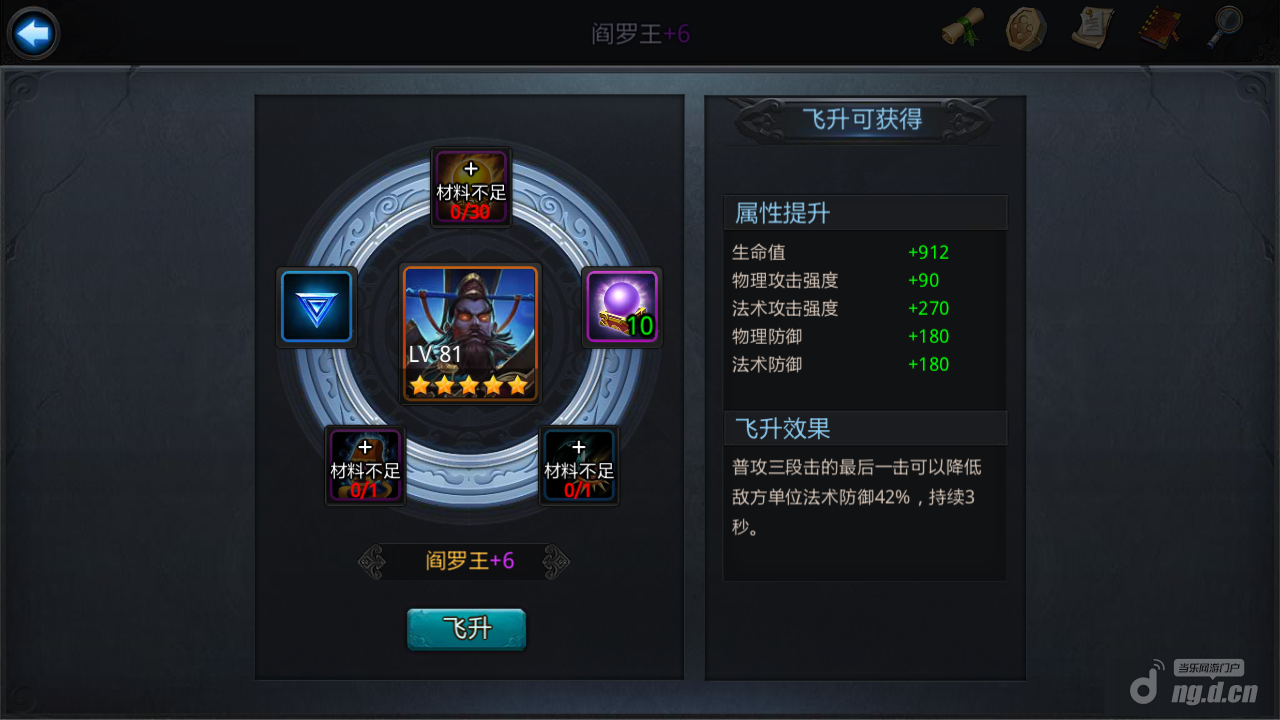This screenshot has height=720, width=1280.
Task: Add material to bottom-right 0/1 slot
Action: click(x=578, y=465)
